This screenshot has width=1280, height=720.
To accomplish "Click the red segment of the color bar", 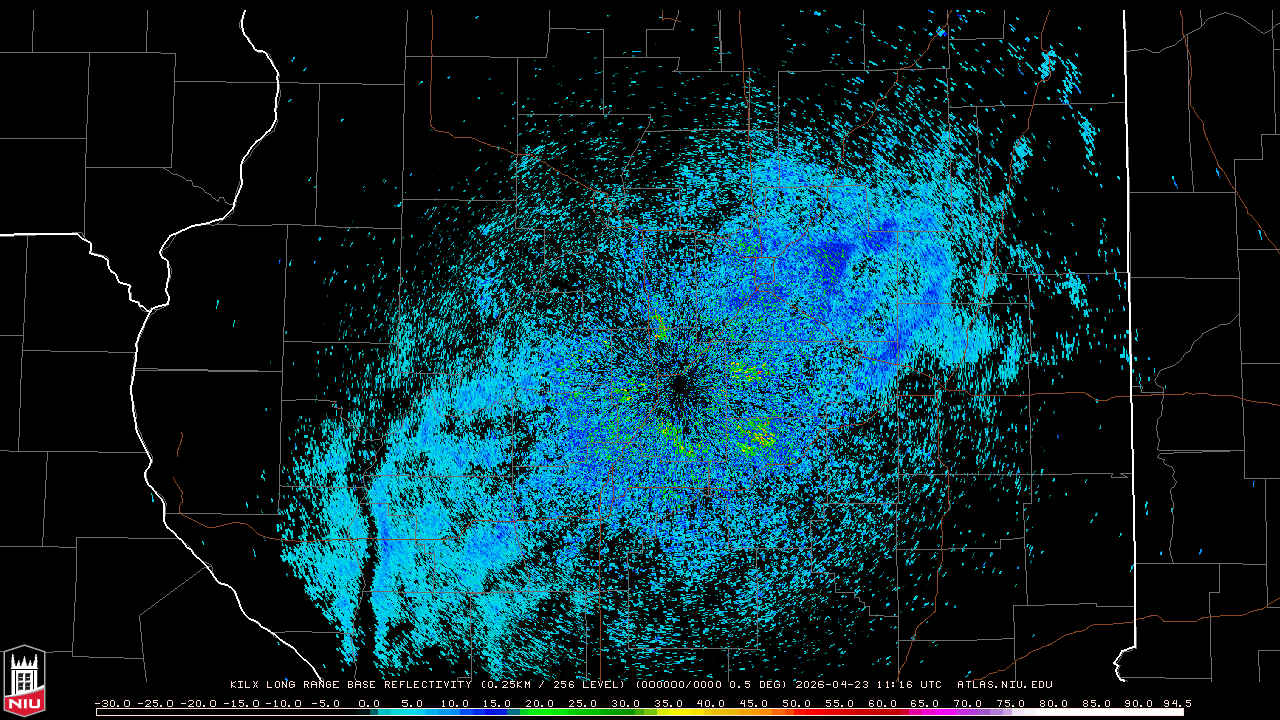I will pyautogui.click(x=845, y=712).
